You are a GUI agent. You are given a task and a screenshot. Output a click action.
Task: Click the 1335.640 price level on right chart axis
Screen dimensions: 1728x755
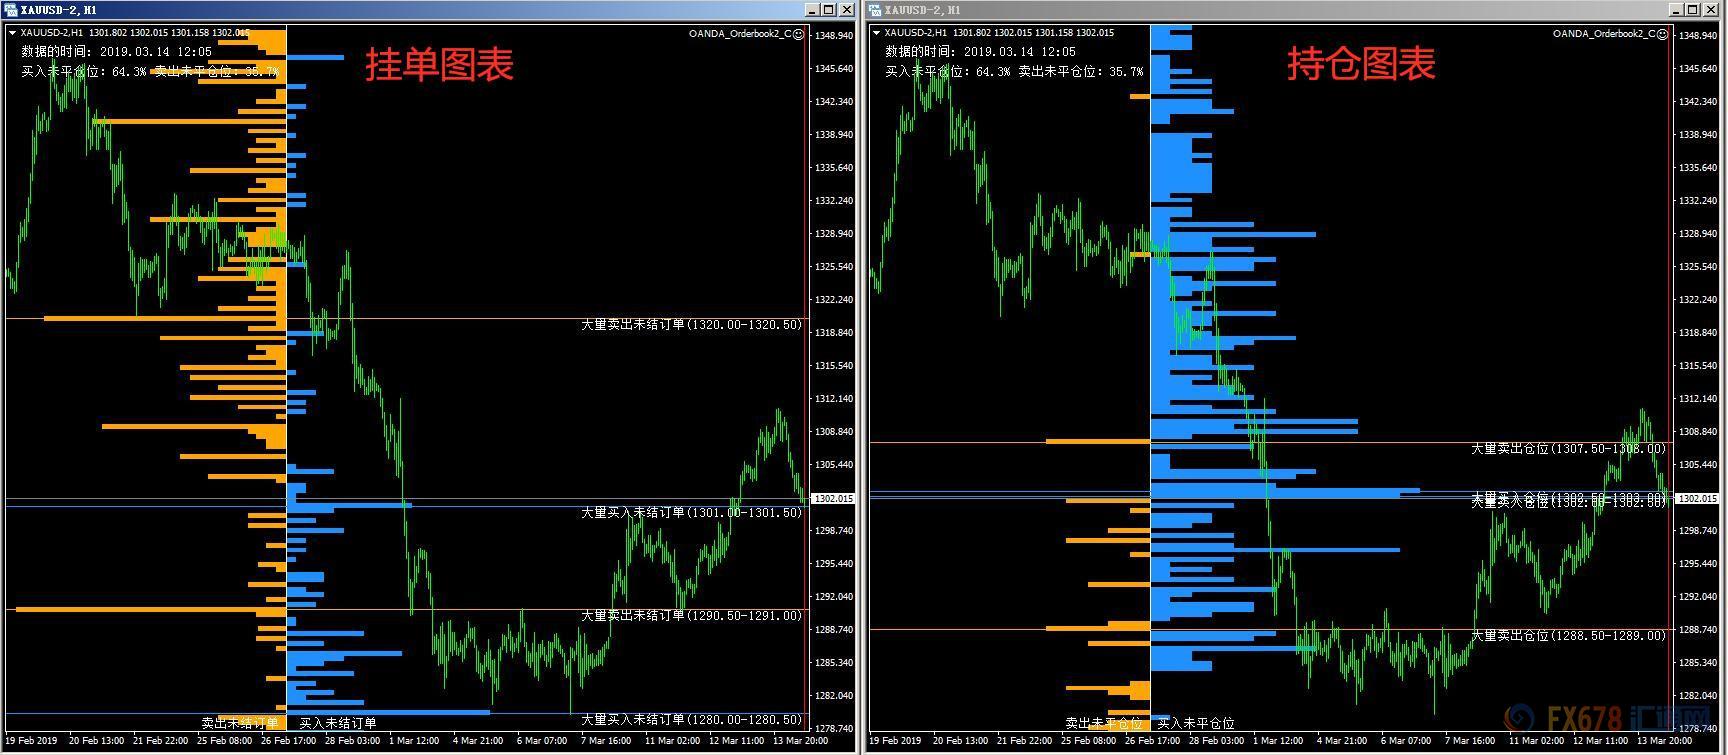click(1698, 168)
